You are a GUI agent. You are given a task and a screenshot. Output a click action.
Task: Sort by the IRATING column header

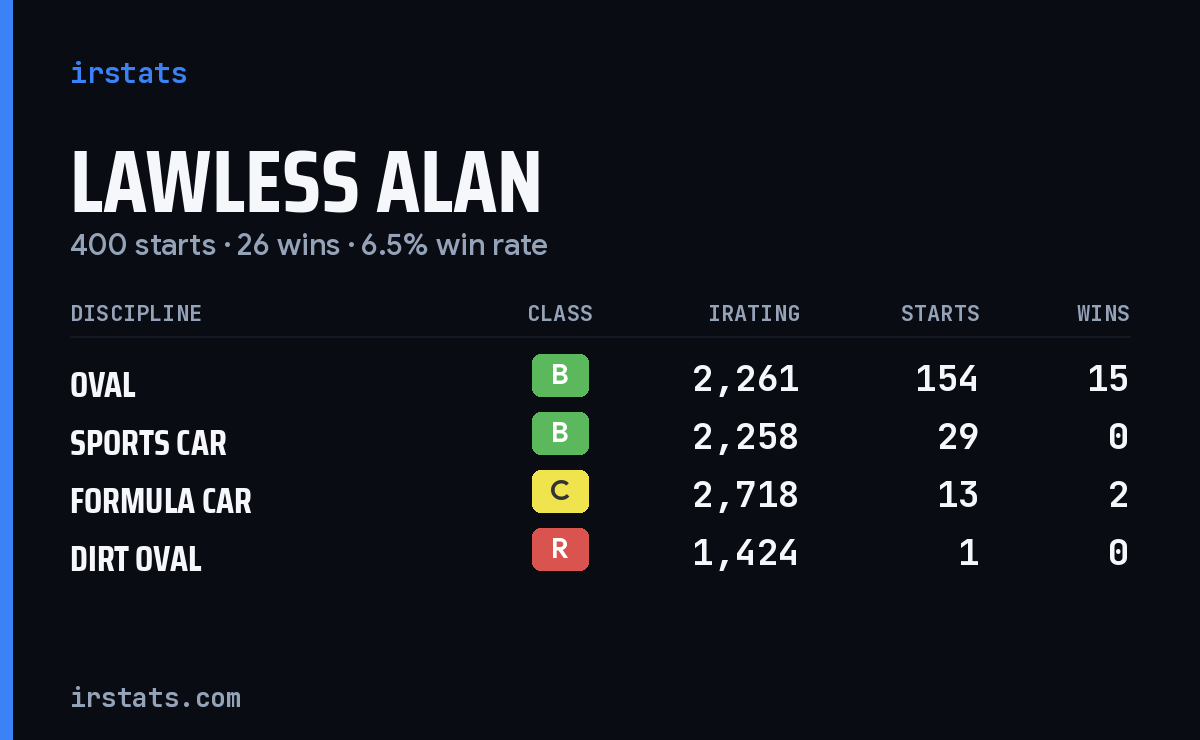[x=754, y=314]
